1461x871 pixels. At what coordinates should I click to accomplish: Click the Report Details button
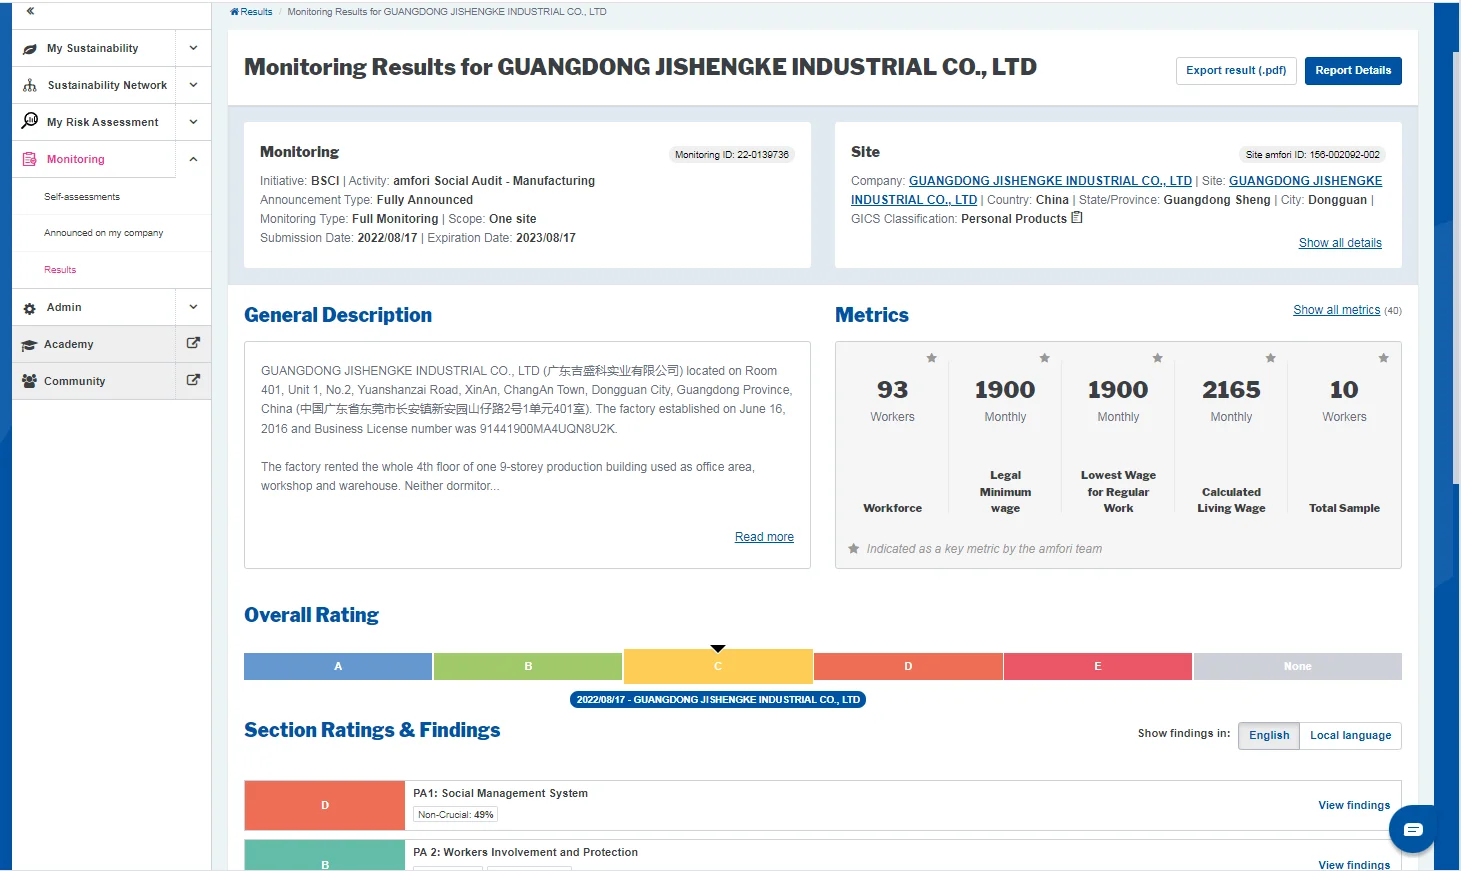click(x=1352, y=71)
